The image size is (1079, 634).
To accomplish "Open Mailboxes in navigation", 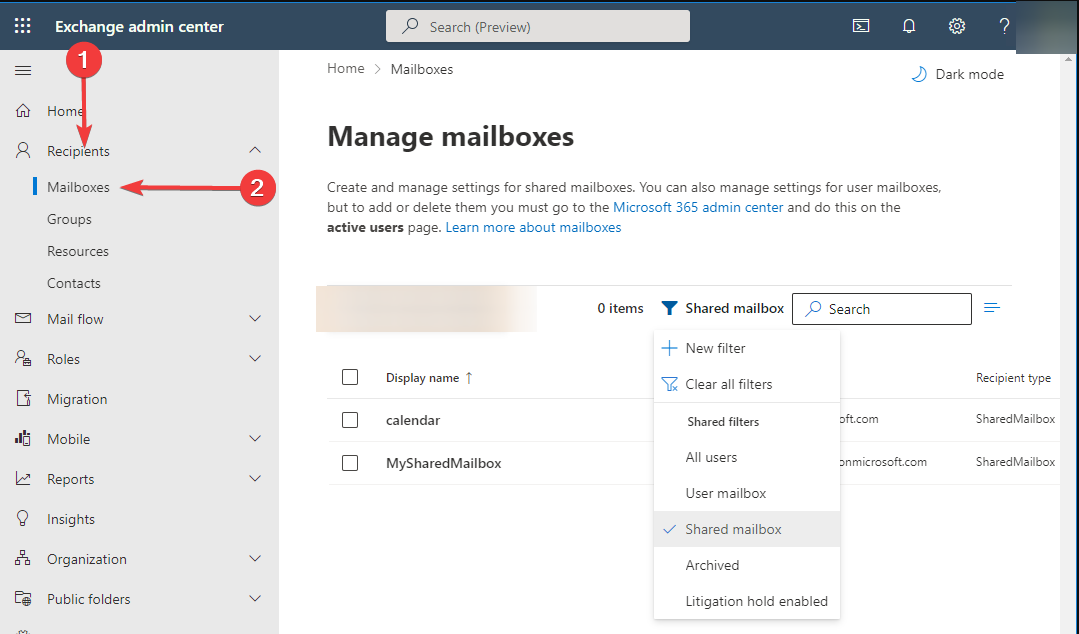I will (x=78, y=187).
